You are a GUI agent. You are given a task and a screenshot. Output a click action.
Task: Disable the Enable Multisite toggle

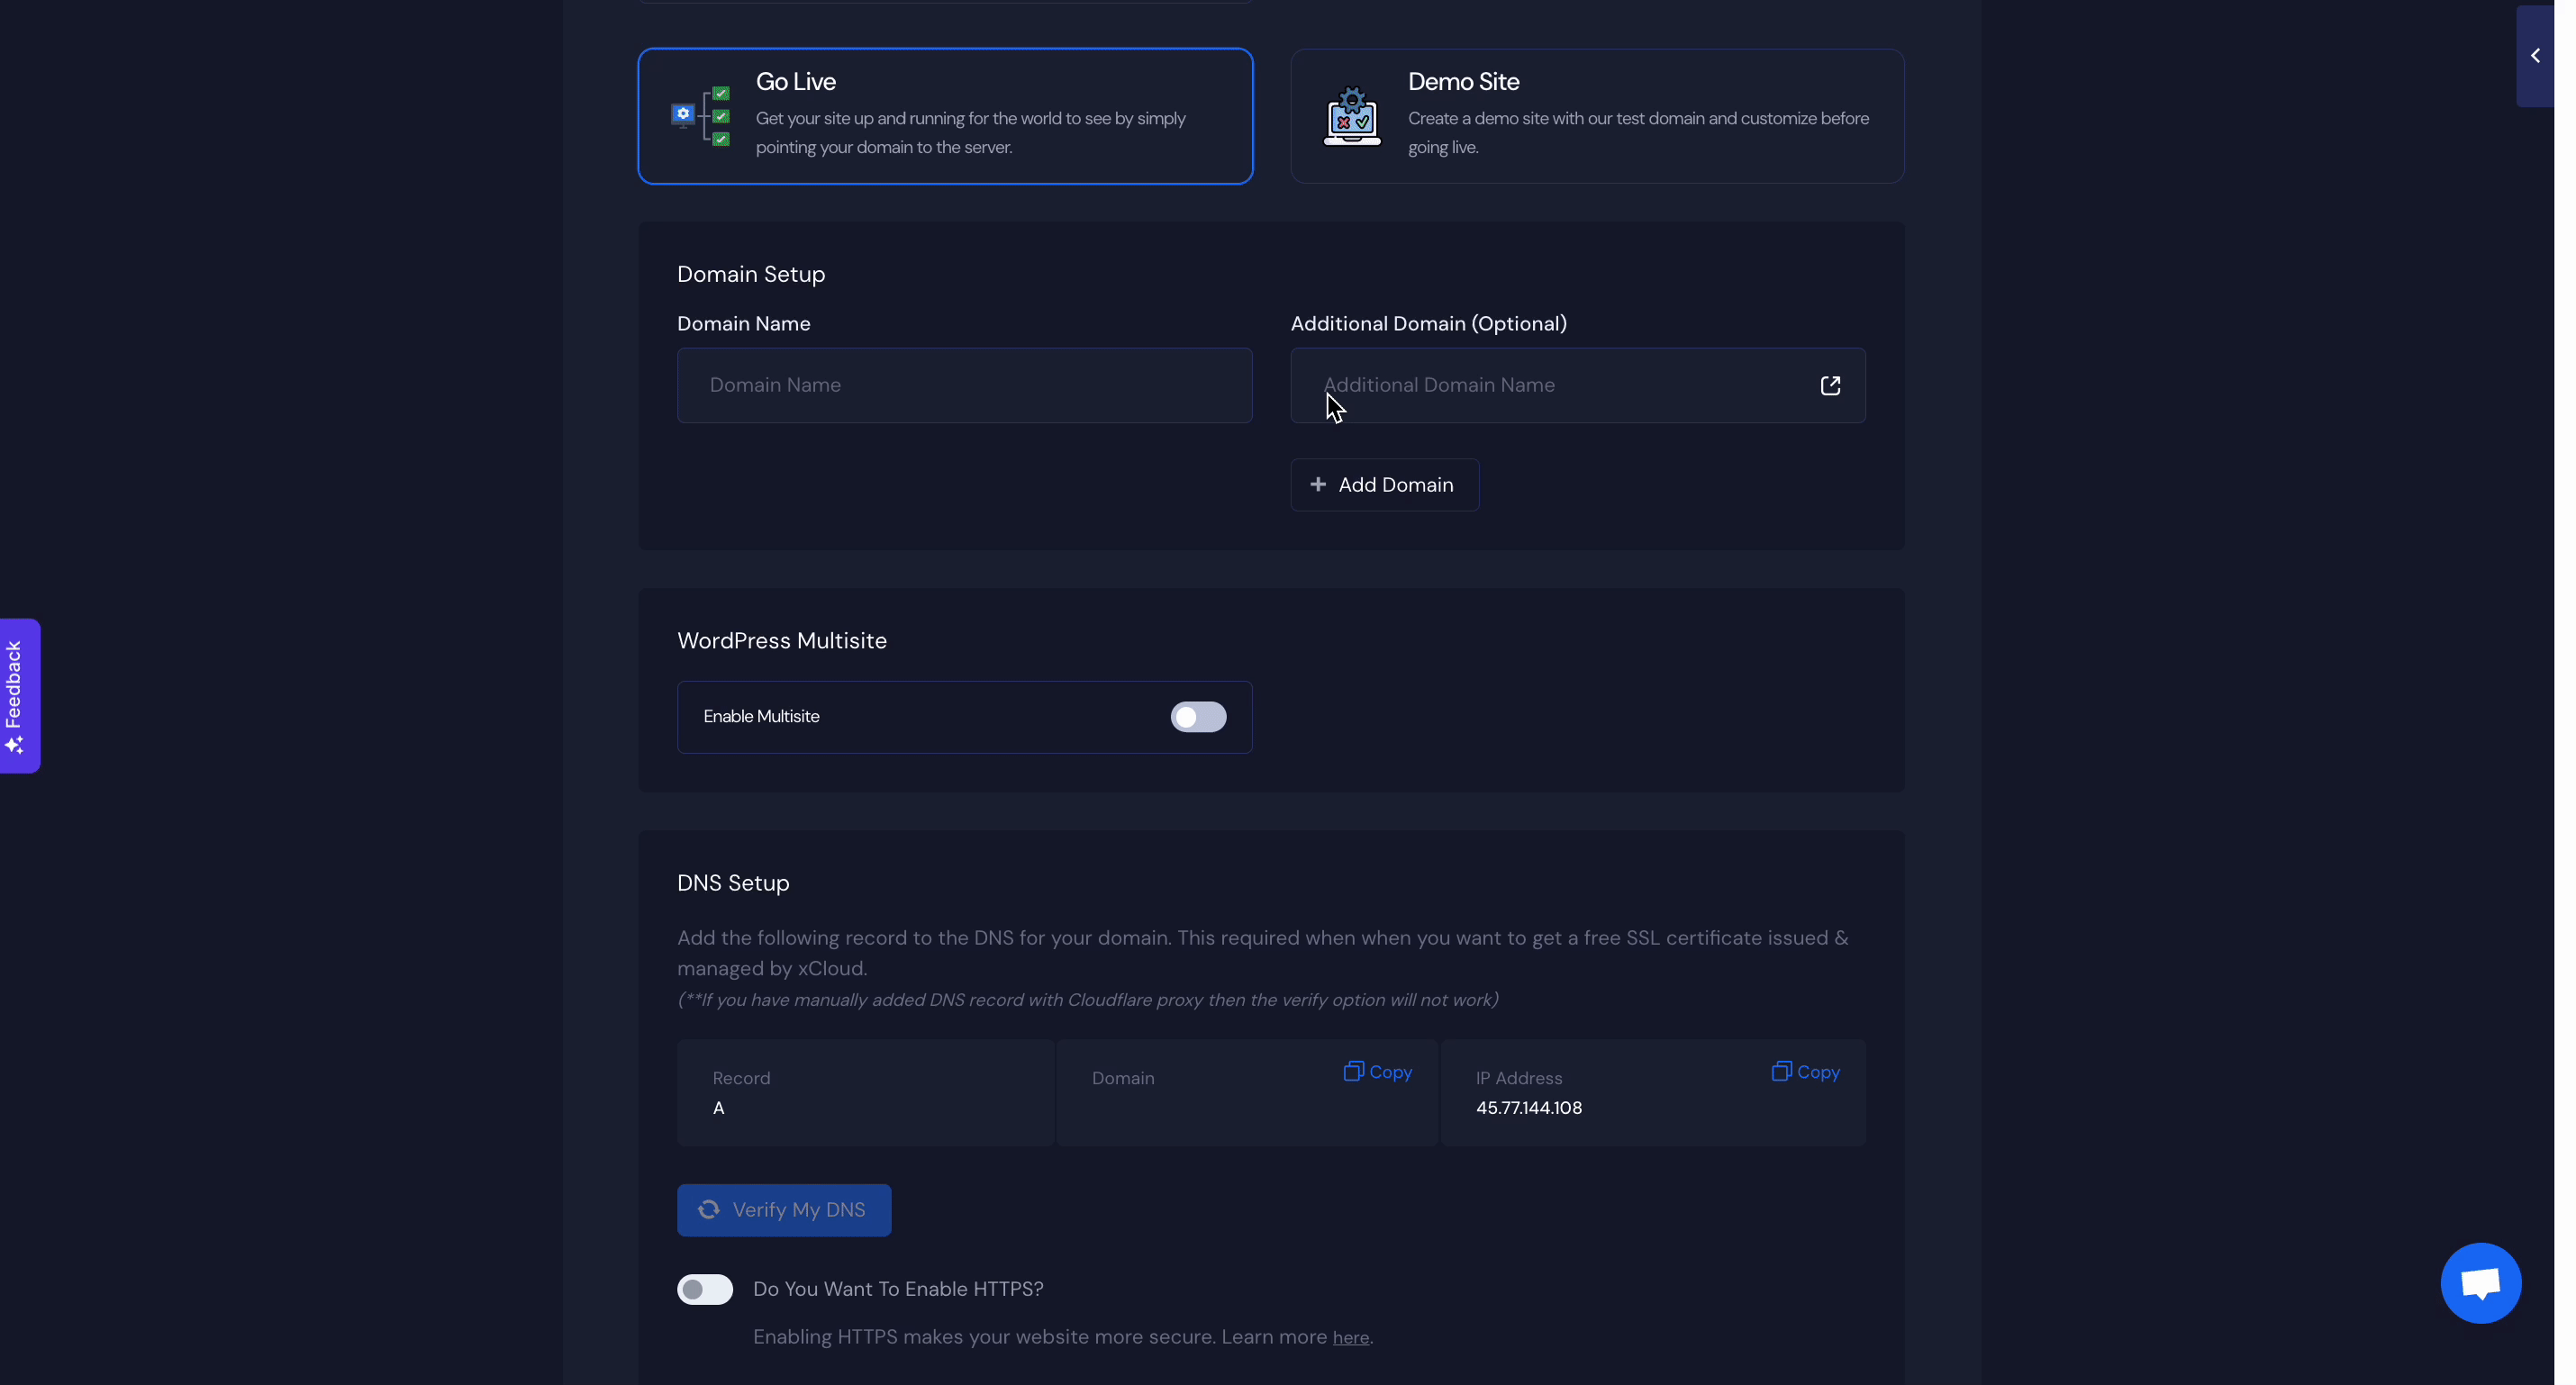1198,717
